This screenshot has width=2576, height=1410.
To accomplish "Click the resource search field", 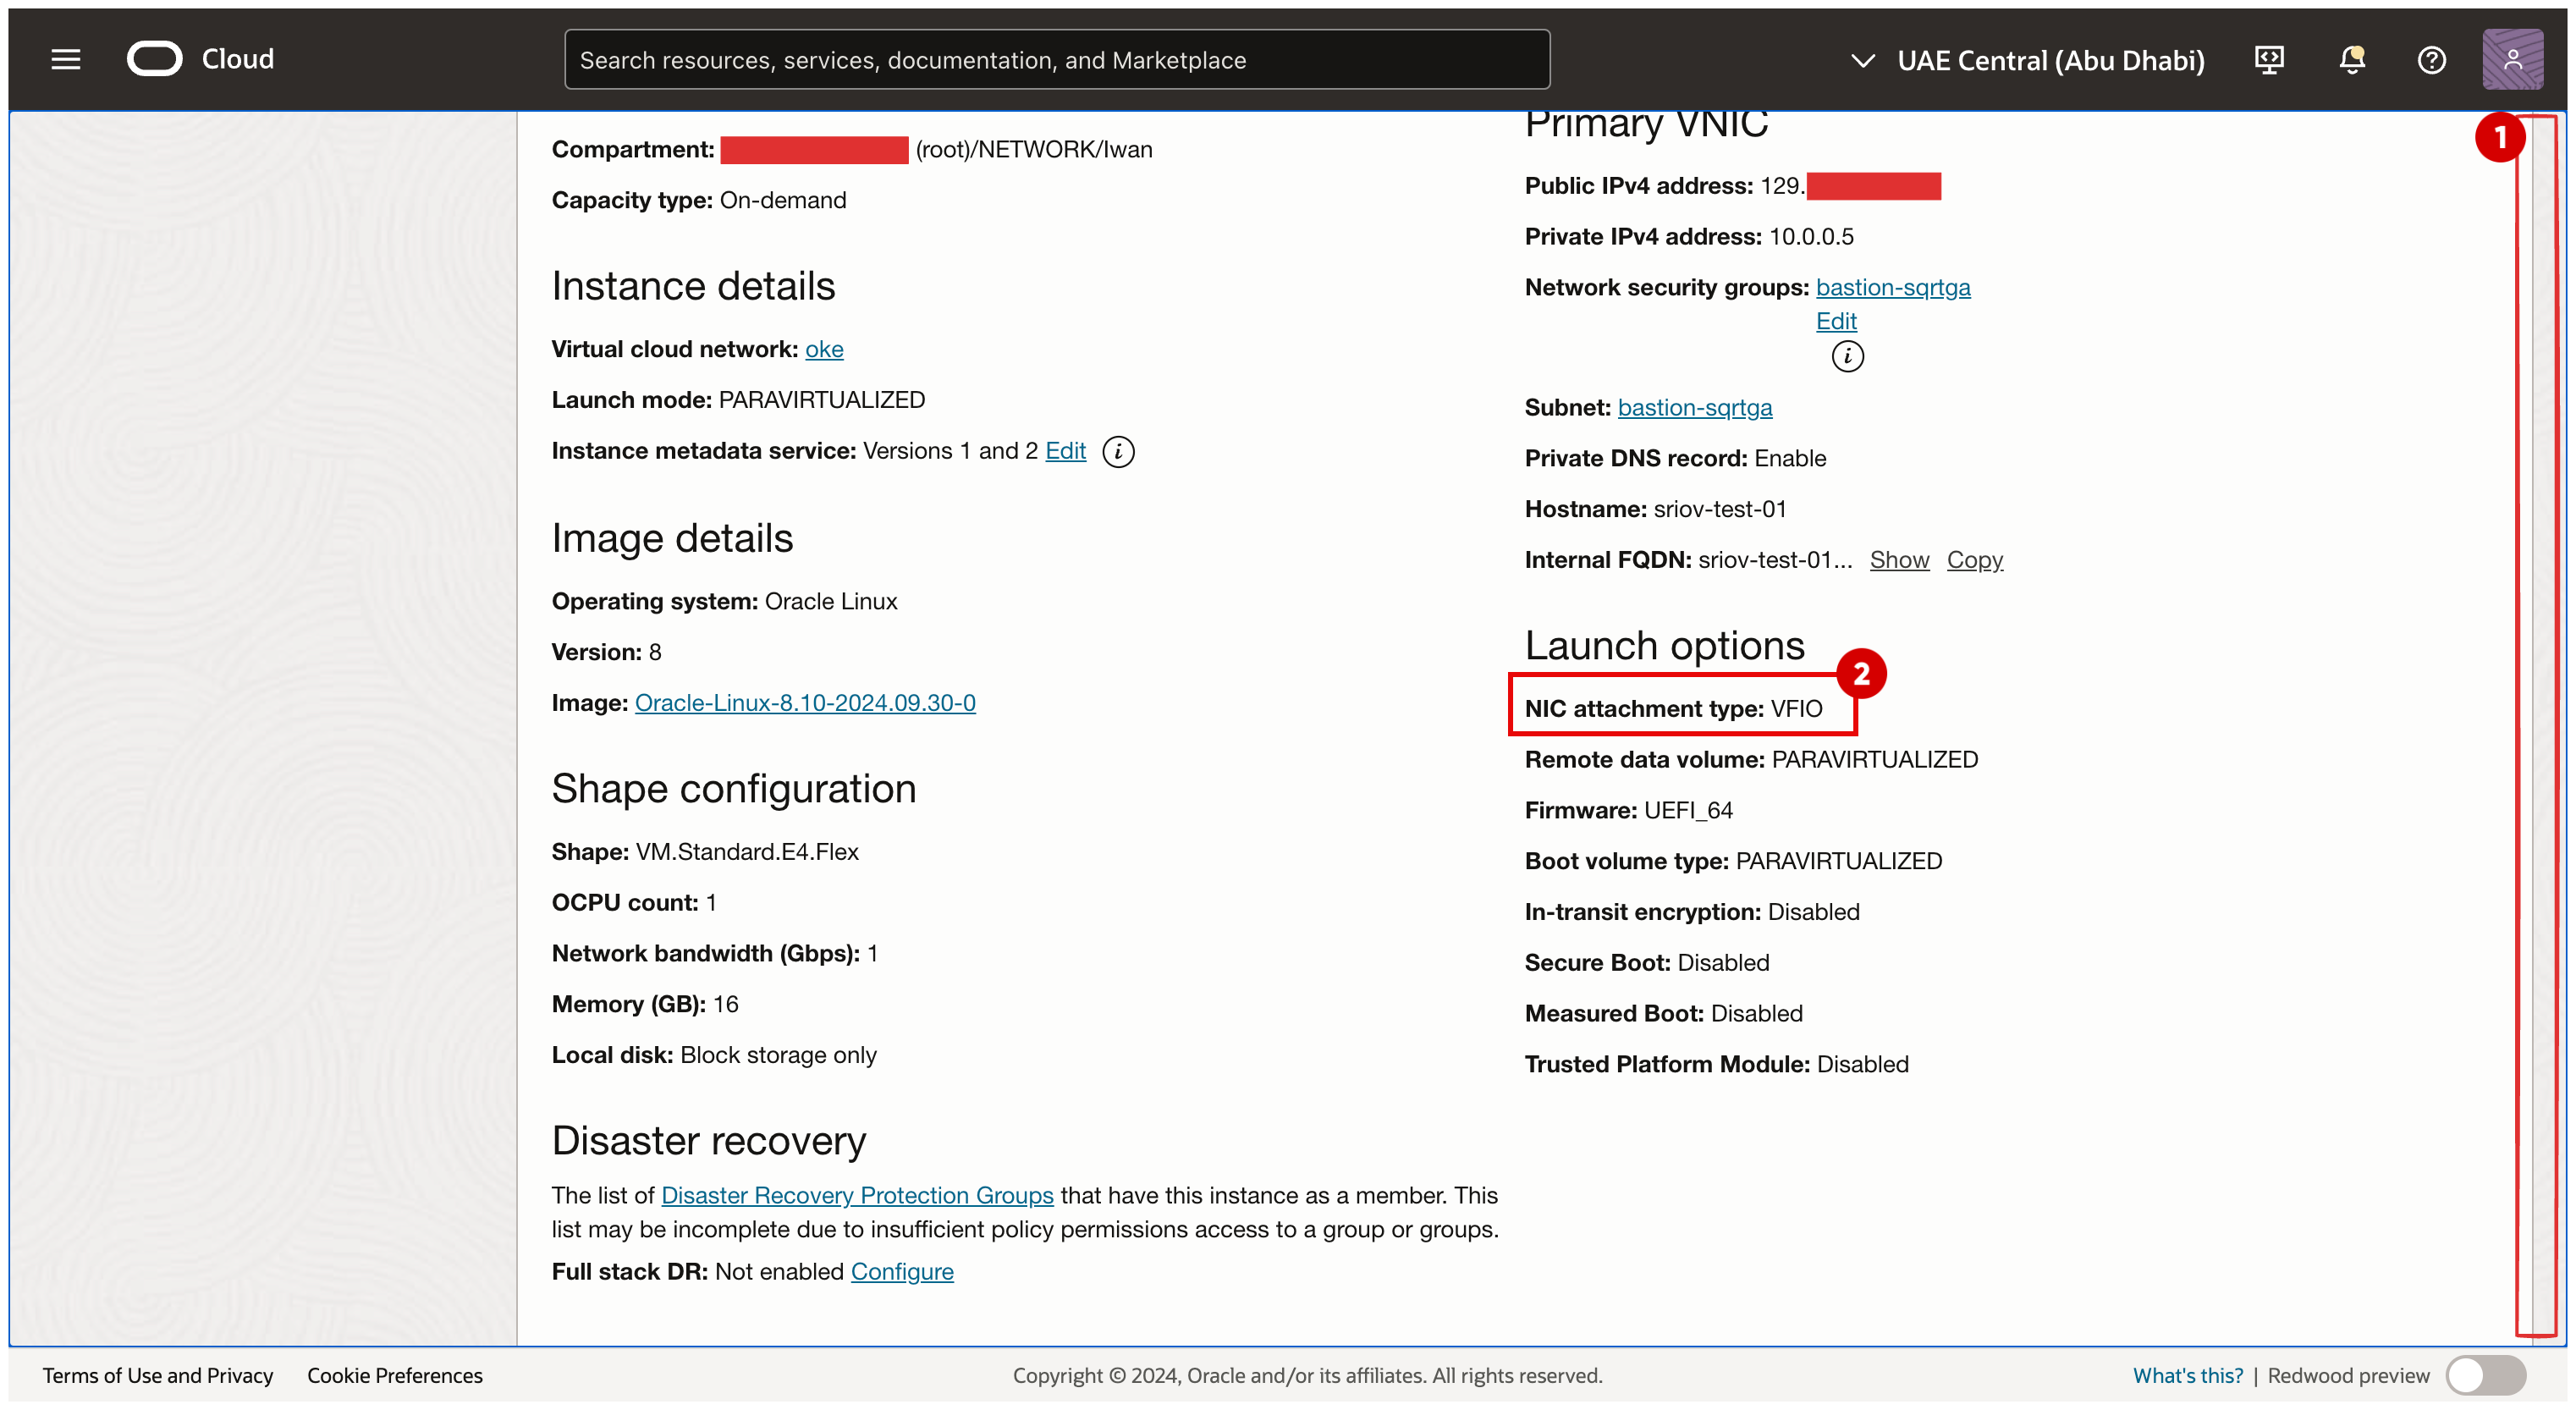I will (x=1056, y=60).
